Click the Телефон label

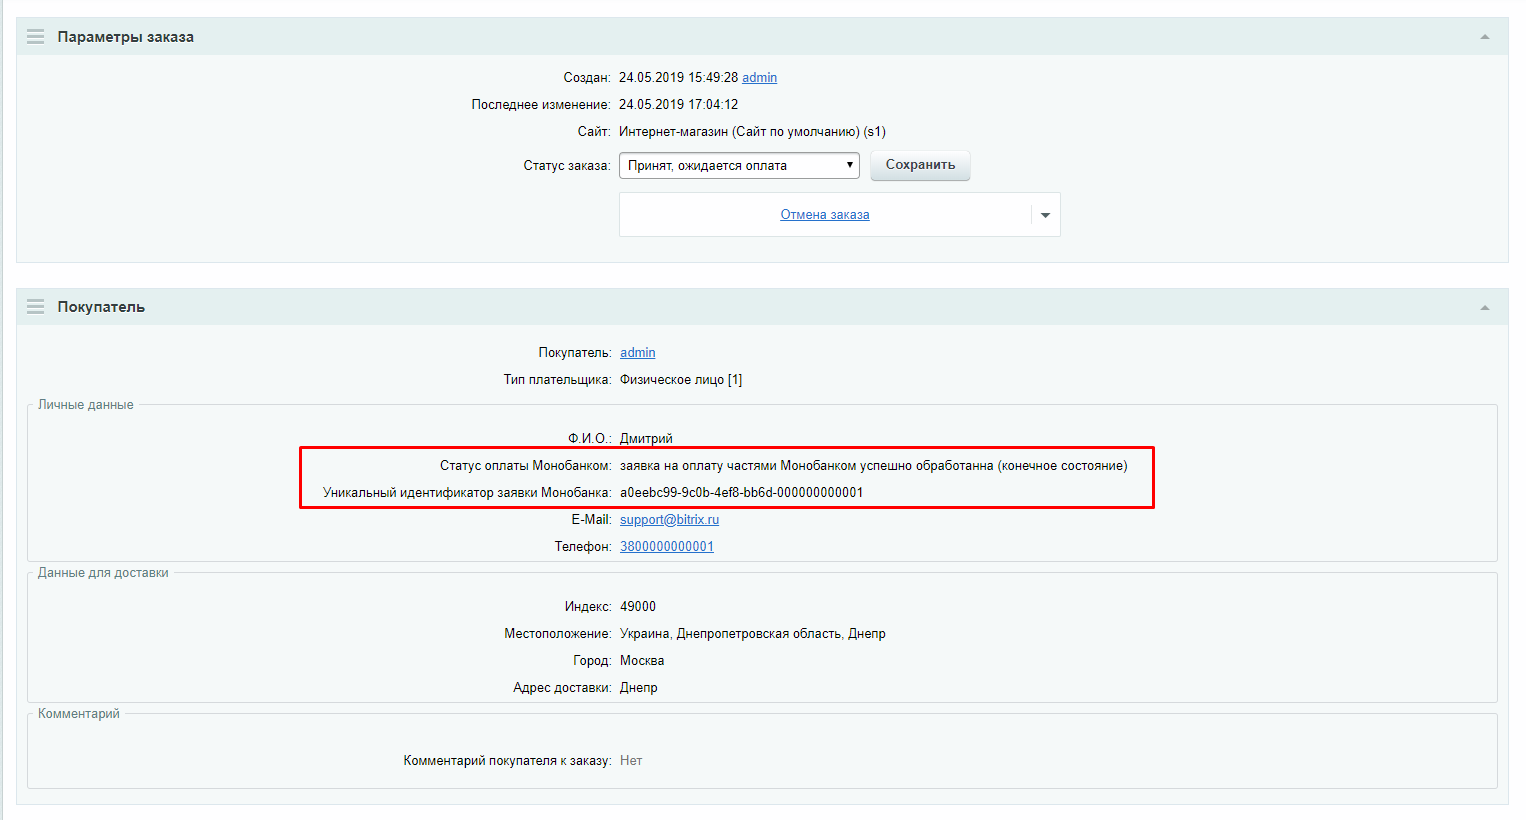click(583, 547)
